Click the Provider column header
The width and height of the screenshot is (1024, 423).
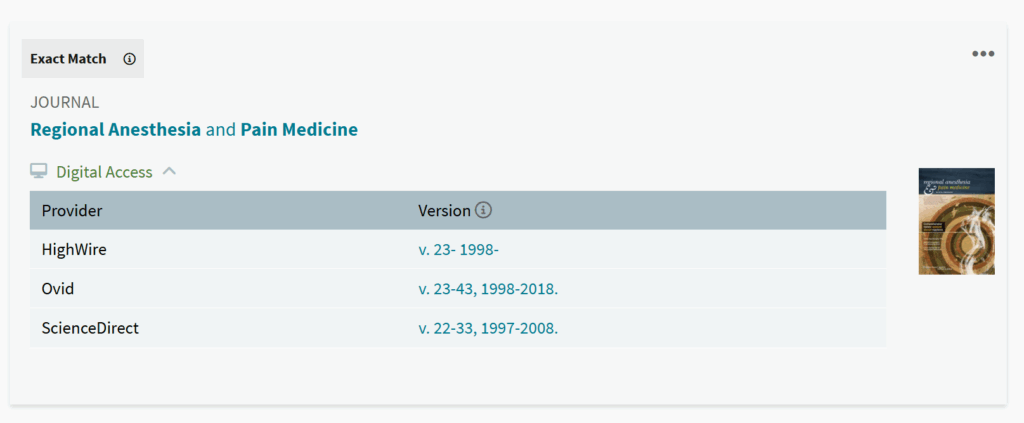(72, 211)
